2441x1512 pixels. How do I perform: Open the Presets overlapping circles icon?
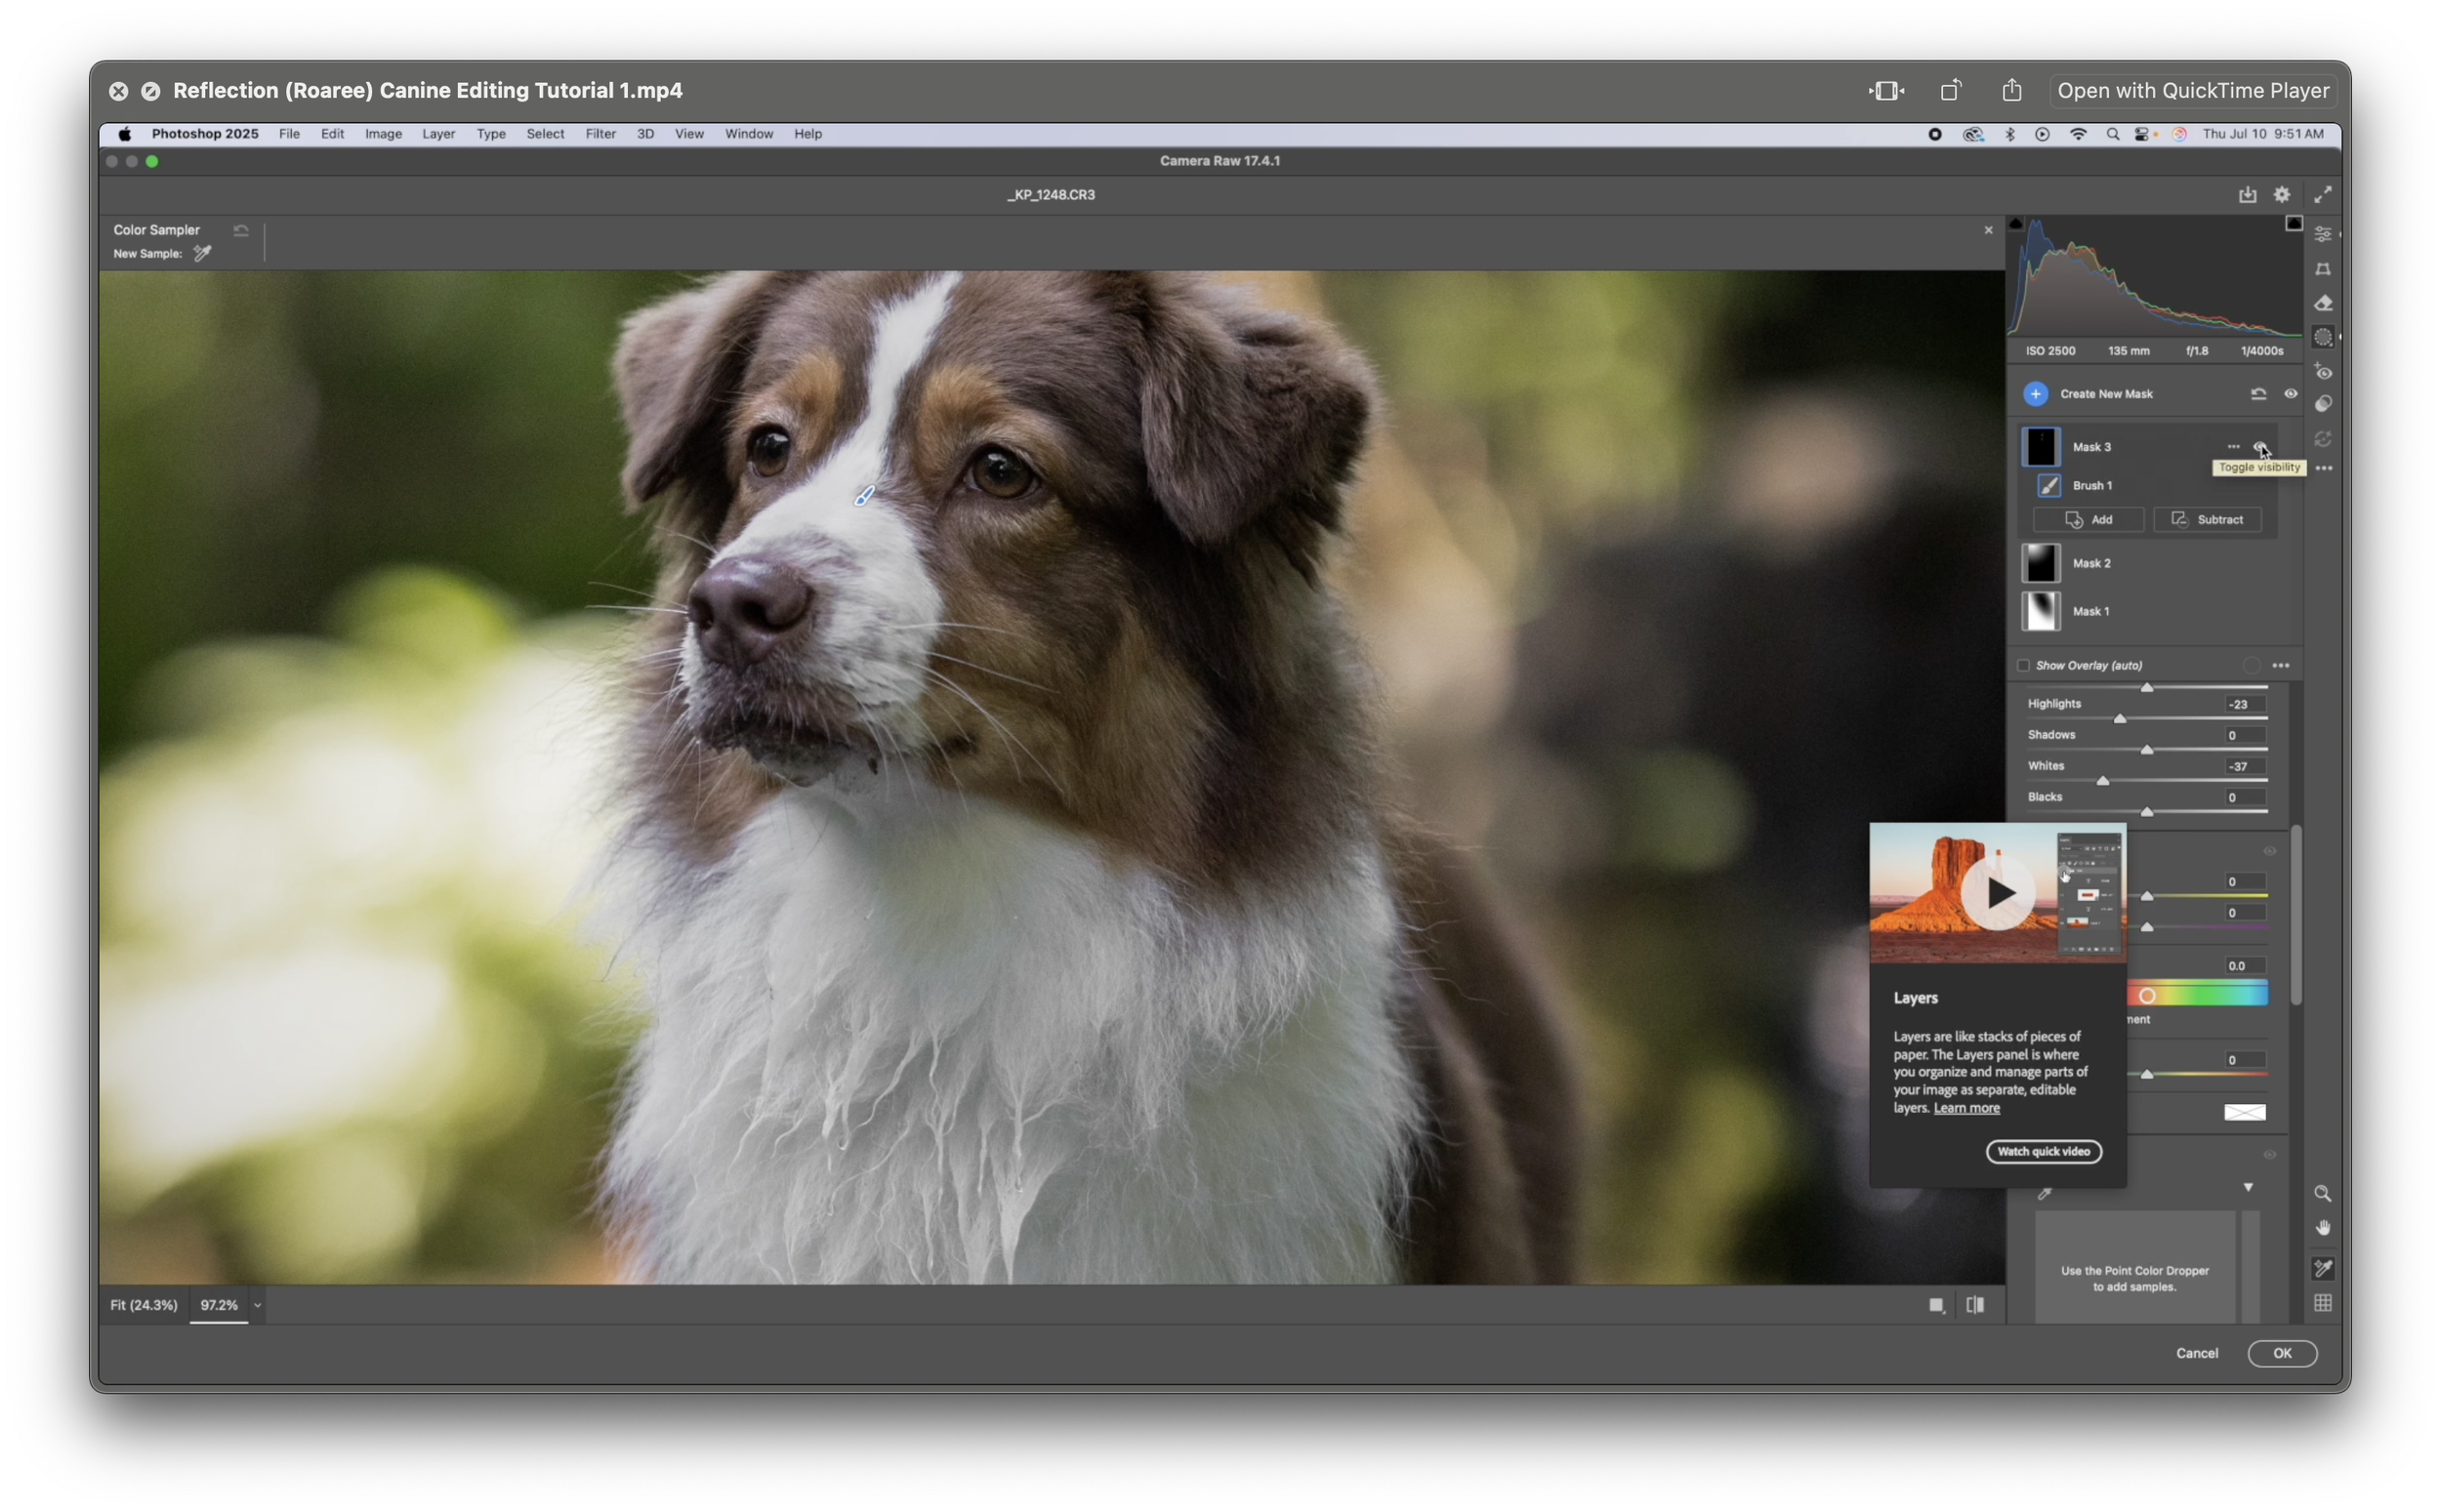[2322, 404]
